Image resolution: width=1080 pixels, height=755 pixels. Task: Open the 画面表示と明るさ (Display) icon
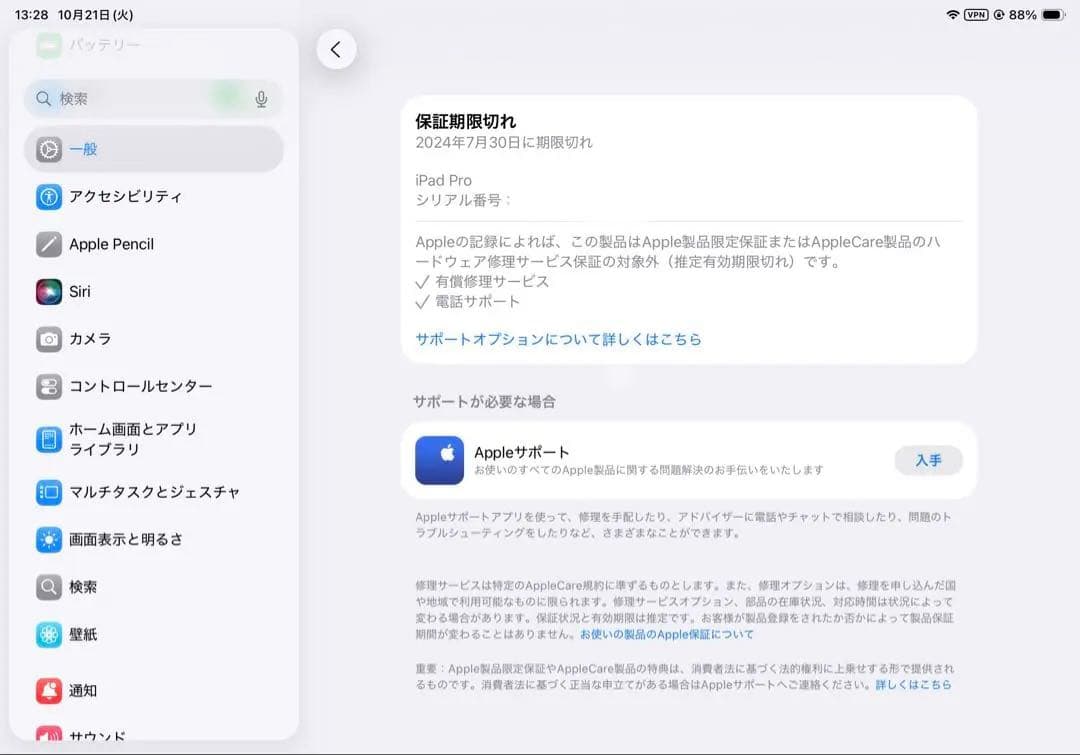point(49,539)
